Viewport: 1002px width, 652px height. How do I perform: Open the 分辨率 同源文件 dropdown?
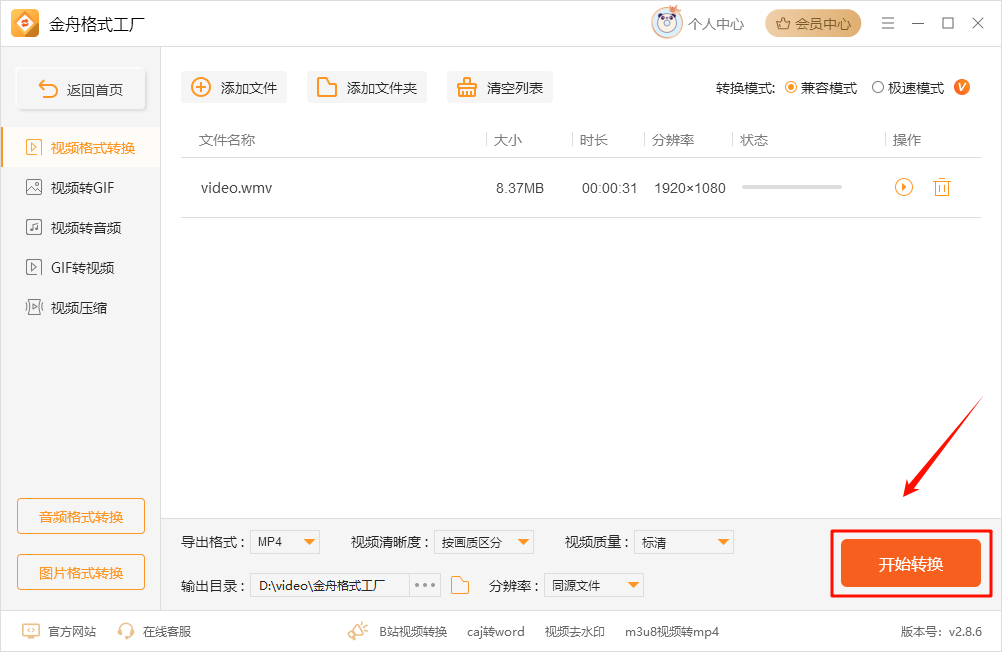coord(594,585)
